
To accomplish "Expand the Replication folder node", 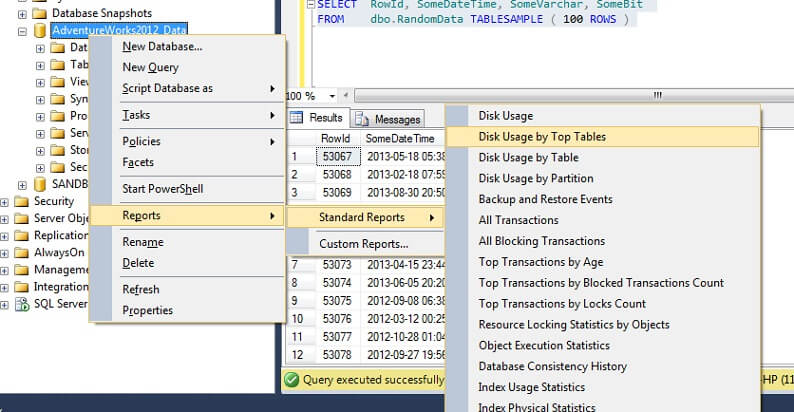I will [x=4, y=236].
